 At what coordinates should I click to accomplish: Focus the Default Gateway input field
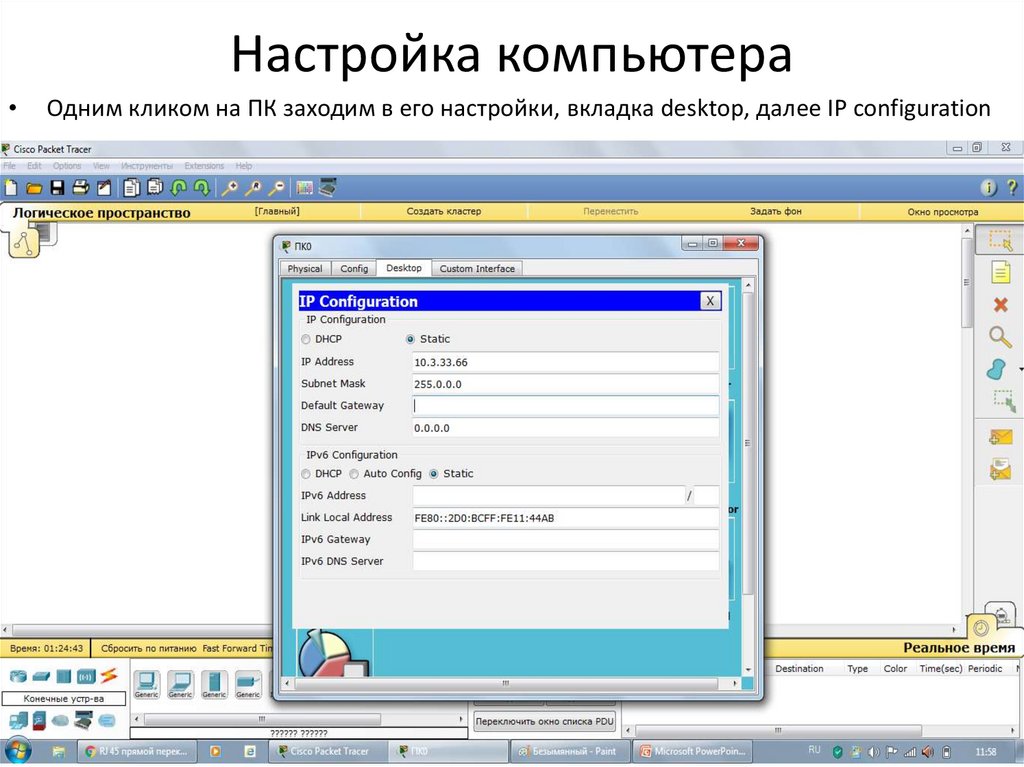[566, 406]
